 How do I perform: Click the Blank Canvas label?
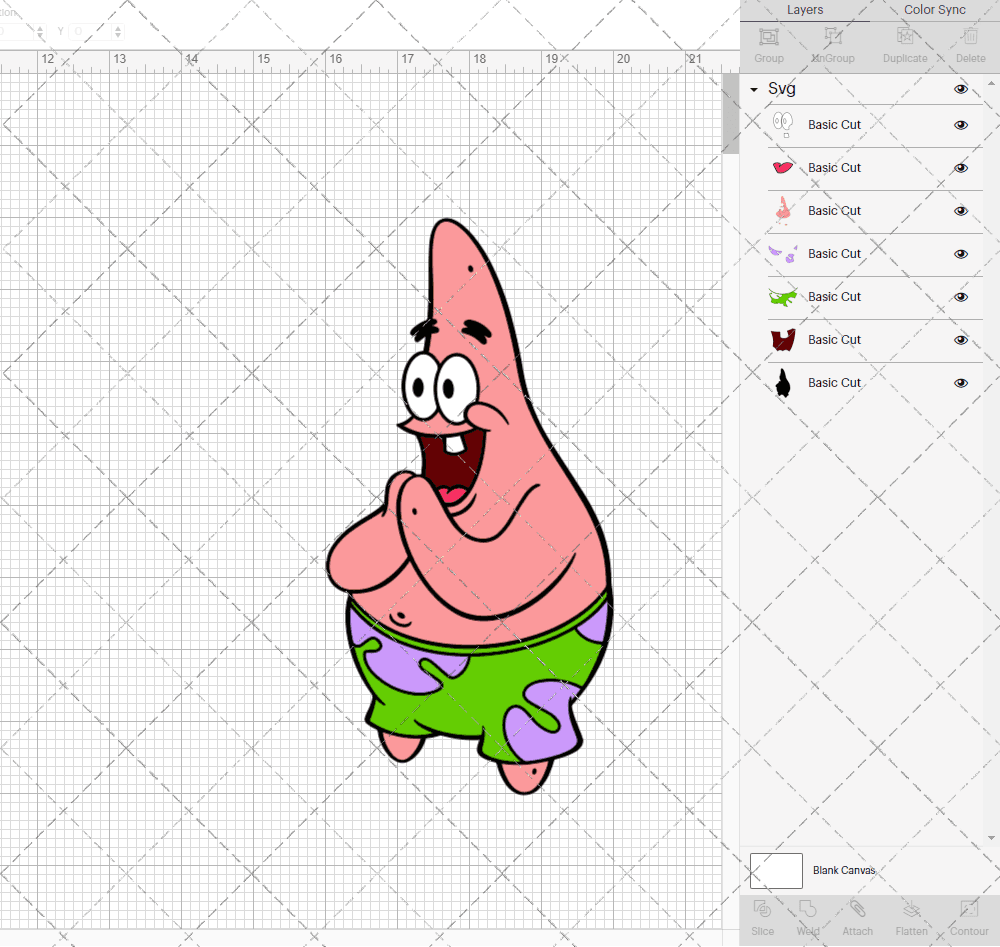(844, 870)
